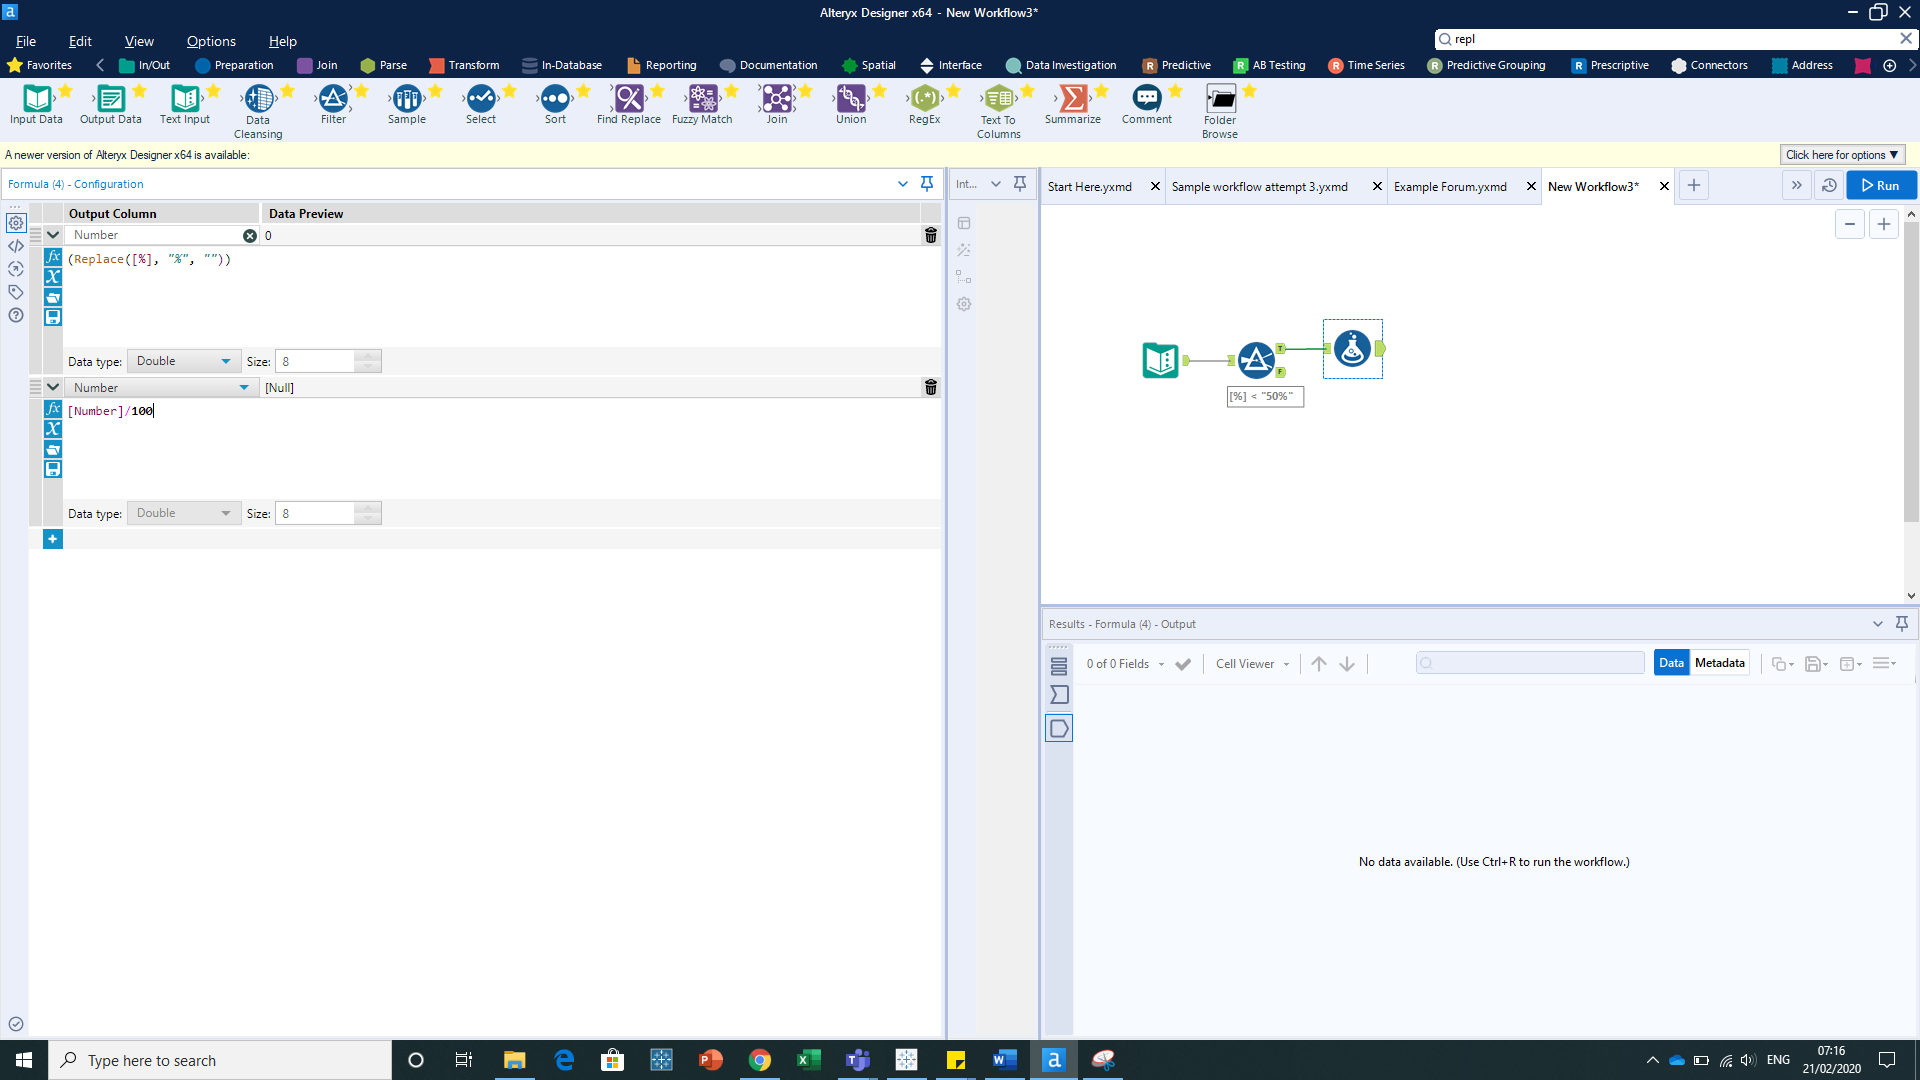Add a new expression with plus button
The width and height of the screenshot is (1920, 1080).
coord(53,539)
